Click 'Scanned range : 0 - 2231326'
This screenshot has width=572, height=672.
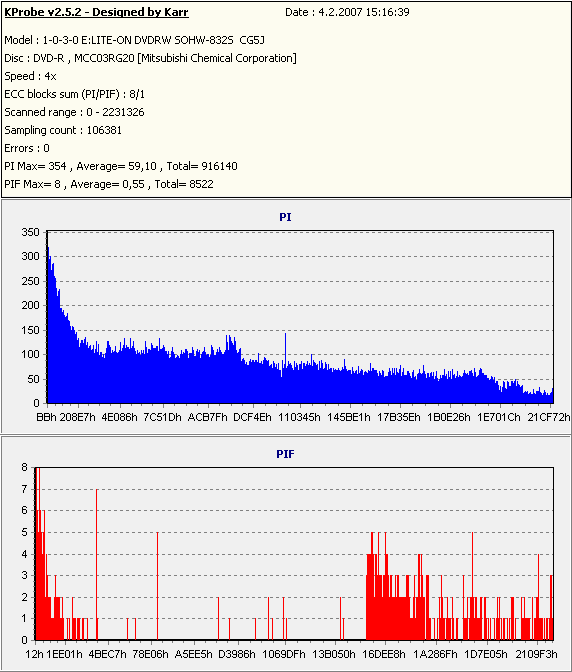pos(75,112)
